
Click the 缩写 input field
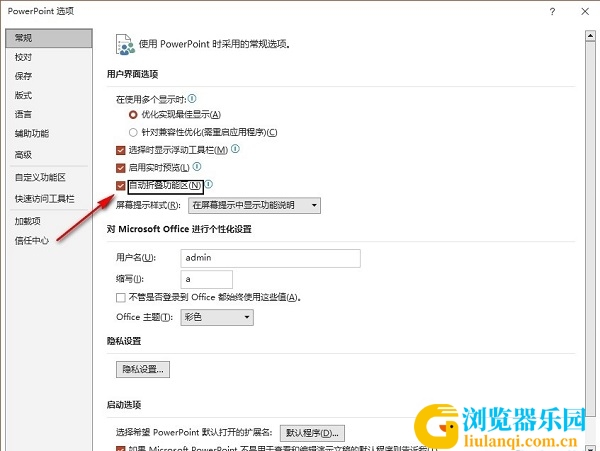(206, 279)
